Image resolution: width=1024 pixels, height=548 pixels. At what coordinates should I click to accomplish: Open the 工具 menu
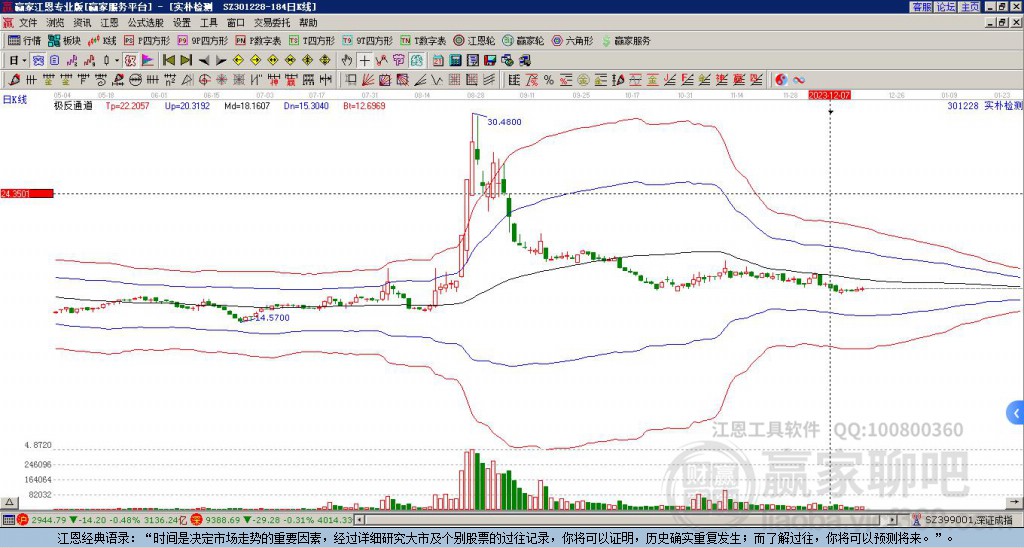208,23
